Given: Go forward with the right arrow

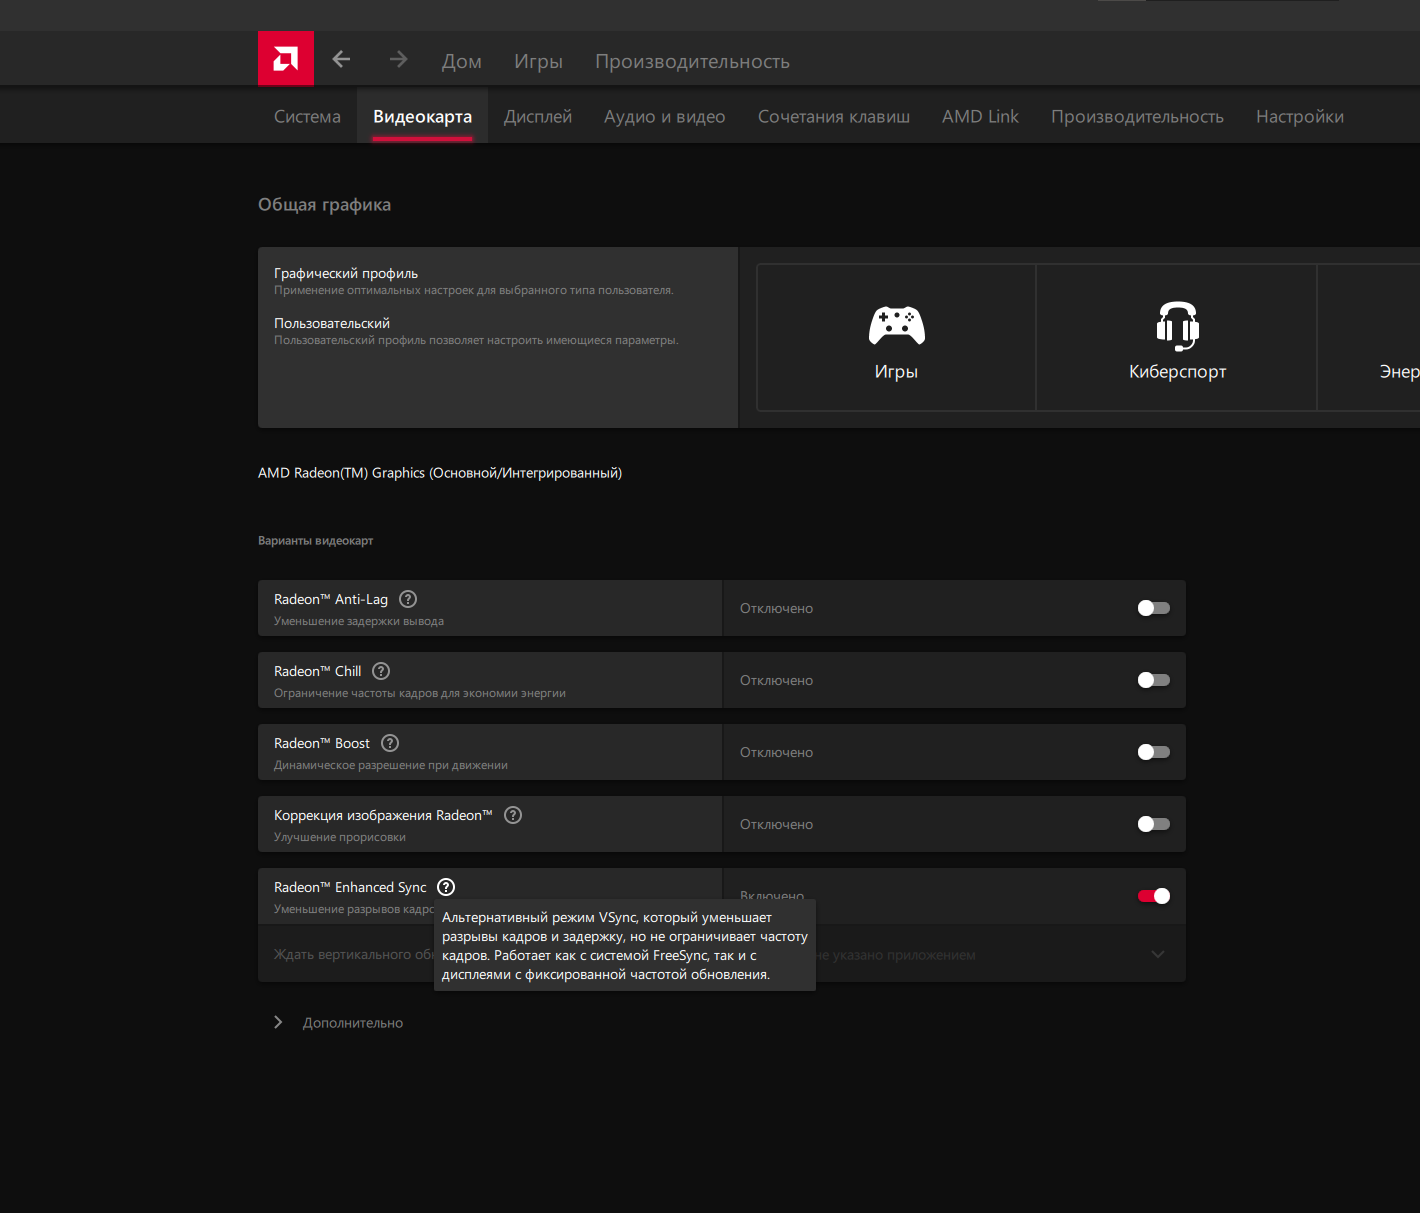Looking at the screenshot, I should point(398,59).
